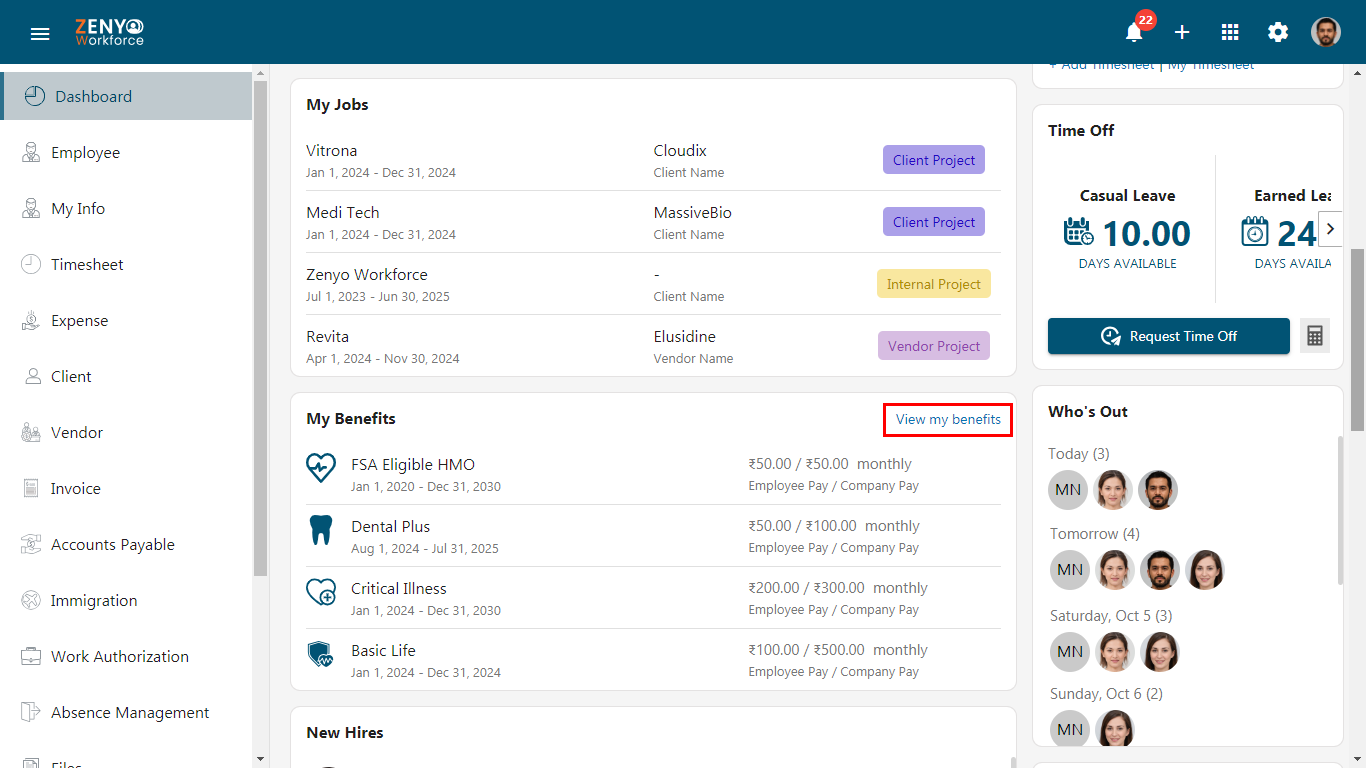Image resolution: width=1366 pixels, height=768 pixels.
Task: Click the sidebar scroll down arrow
Action: click(x=261, y=760)
